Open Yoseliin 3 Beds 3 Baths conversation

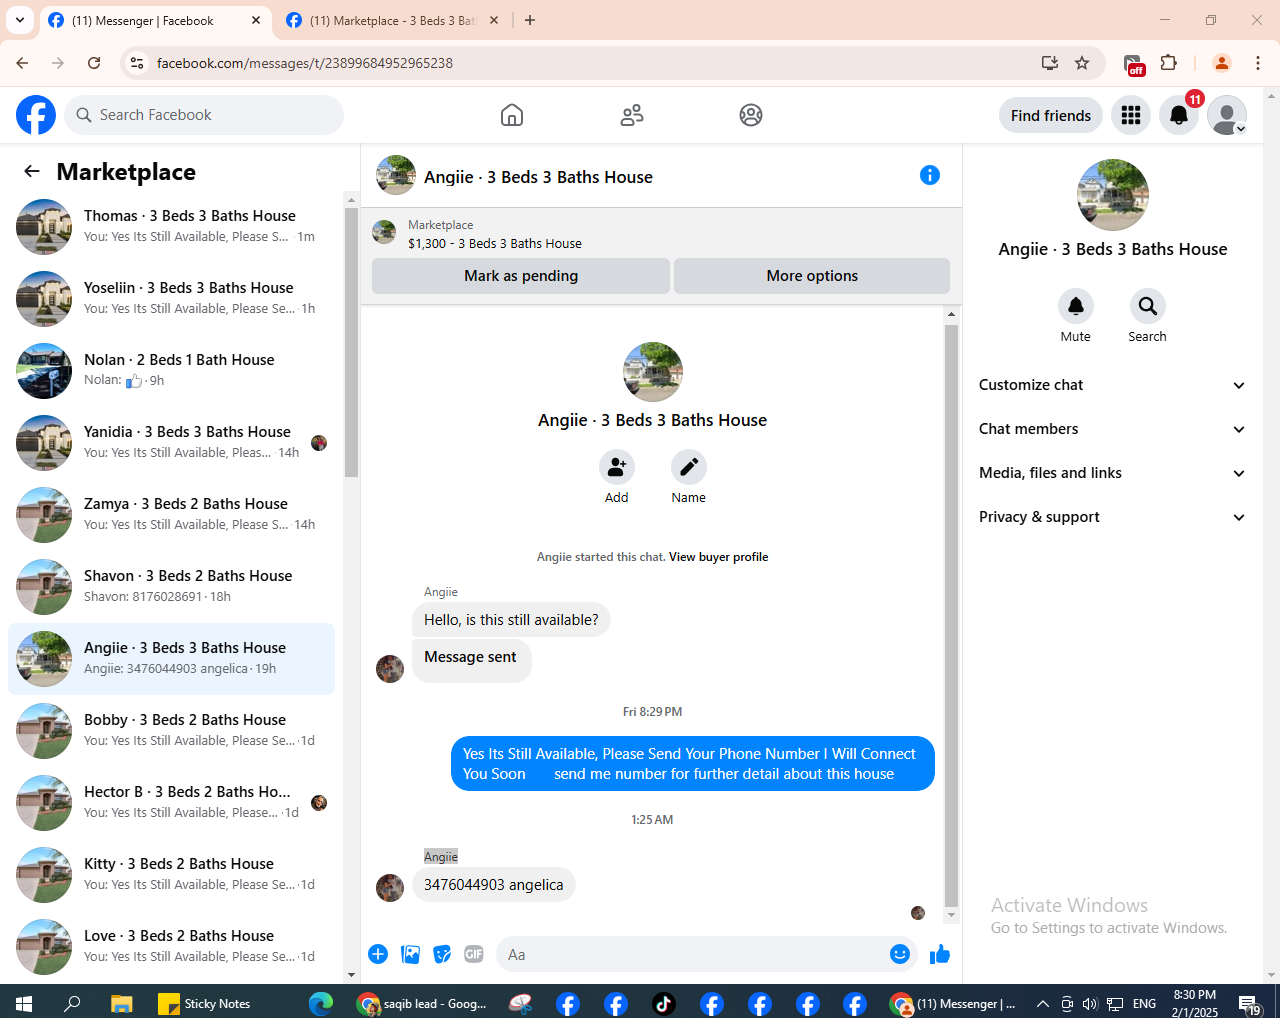172,299
